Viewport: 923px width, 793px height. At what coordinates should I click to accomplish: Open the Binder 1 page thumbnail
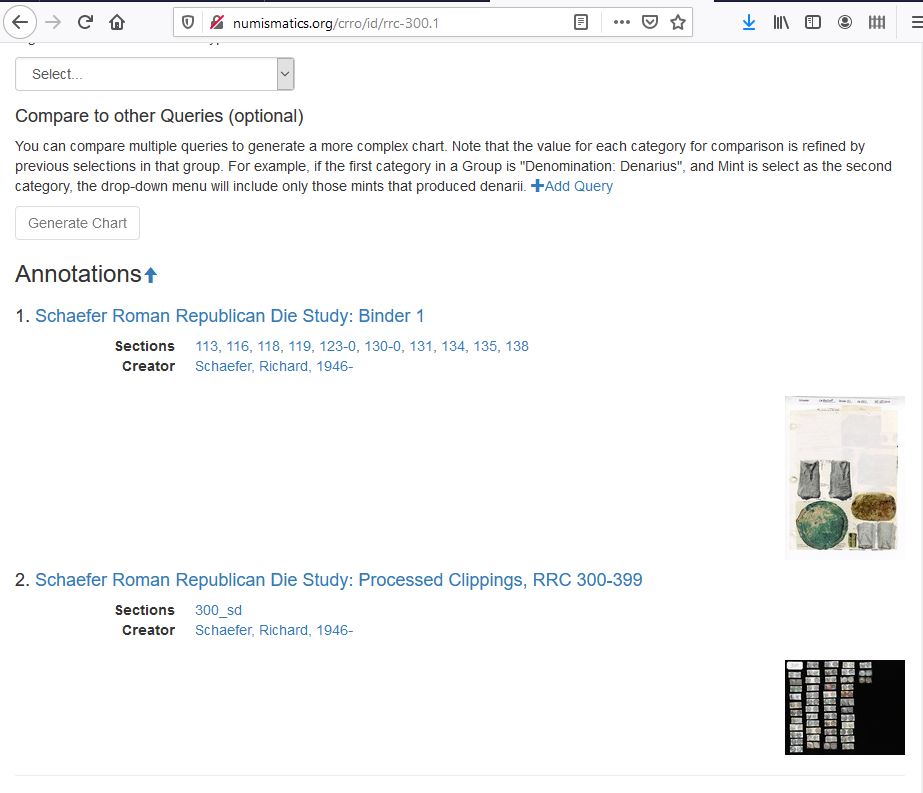click(844, 474)
